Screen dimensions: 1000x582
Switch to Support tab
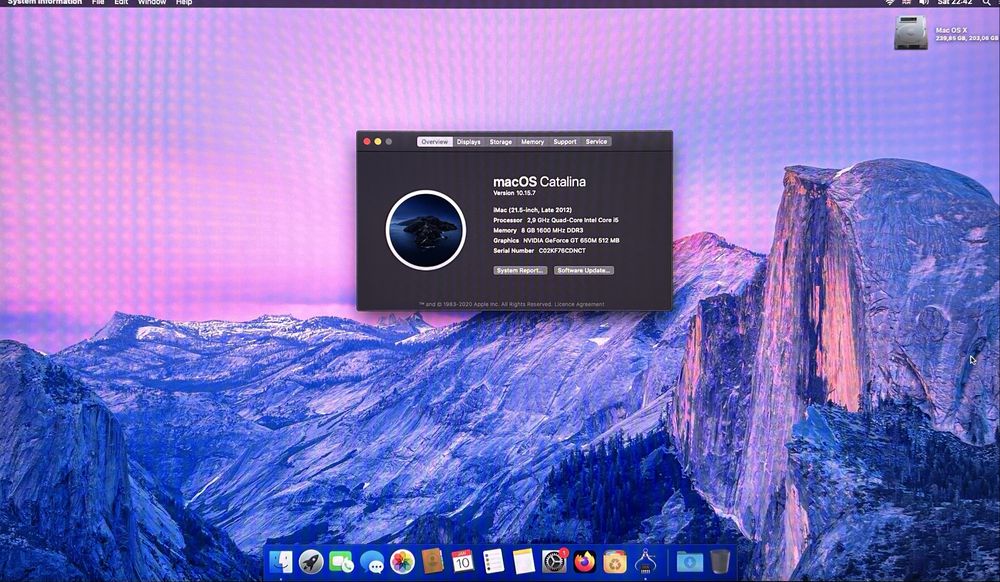(x=565, y=142)
